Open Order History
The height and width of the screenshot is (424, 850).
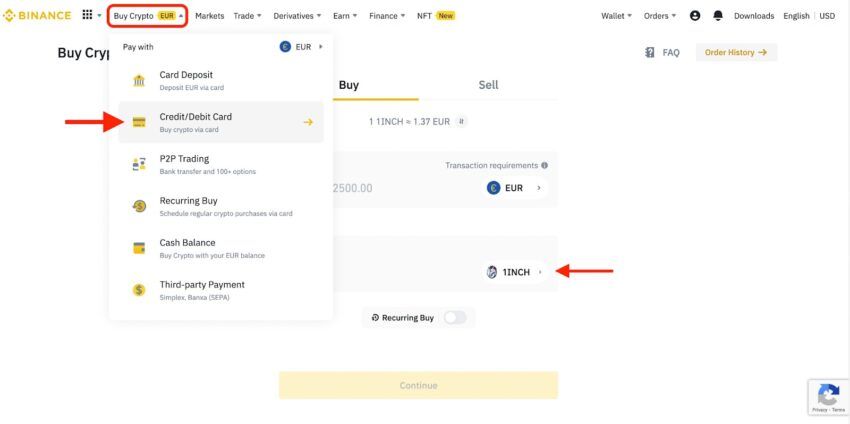(x=736, y=53)
